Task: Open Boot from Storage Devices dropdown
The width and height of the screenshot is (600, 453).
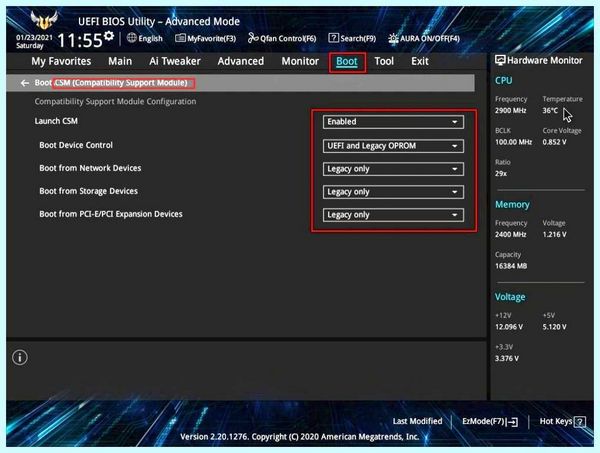Action: click(393, 192)
